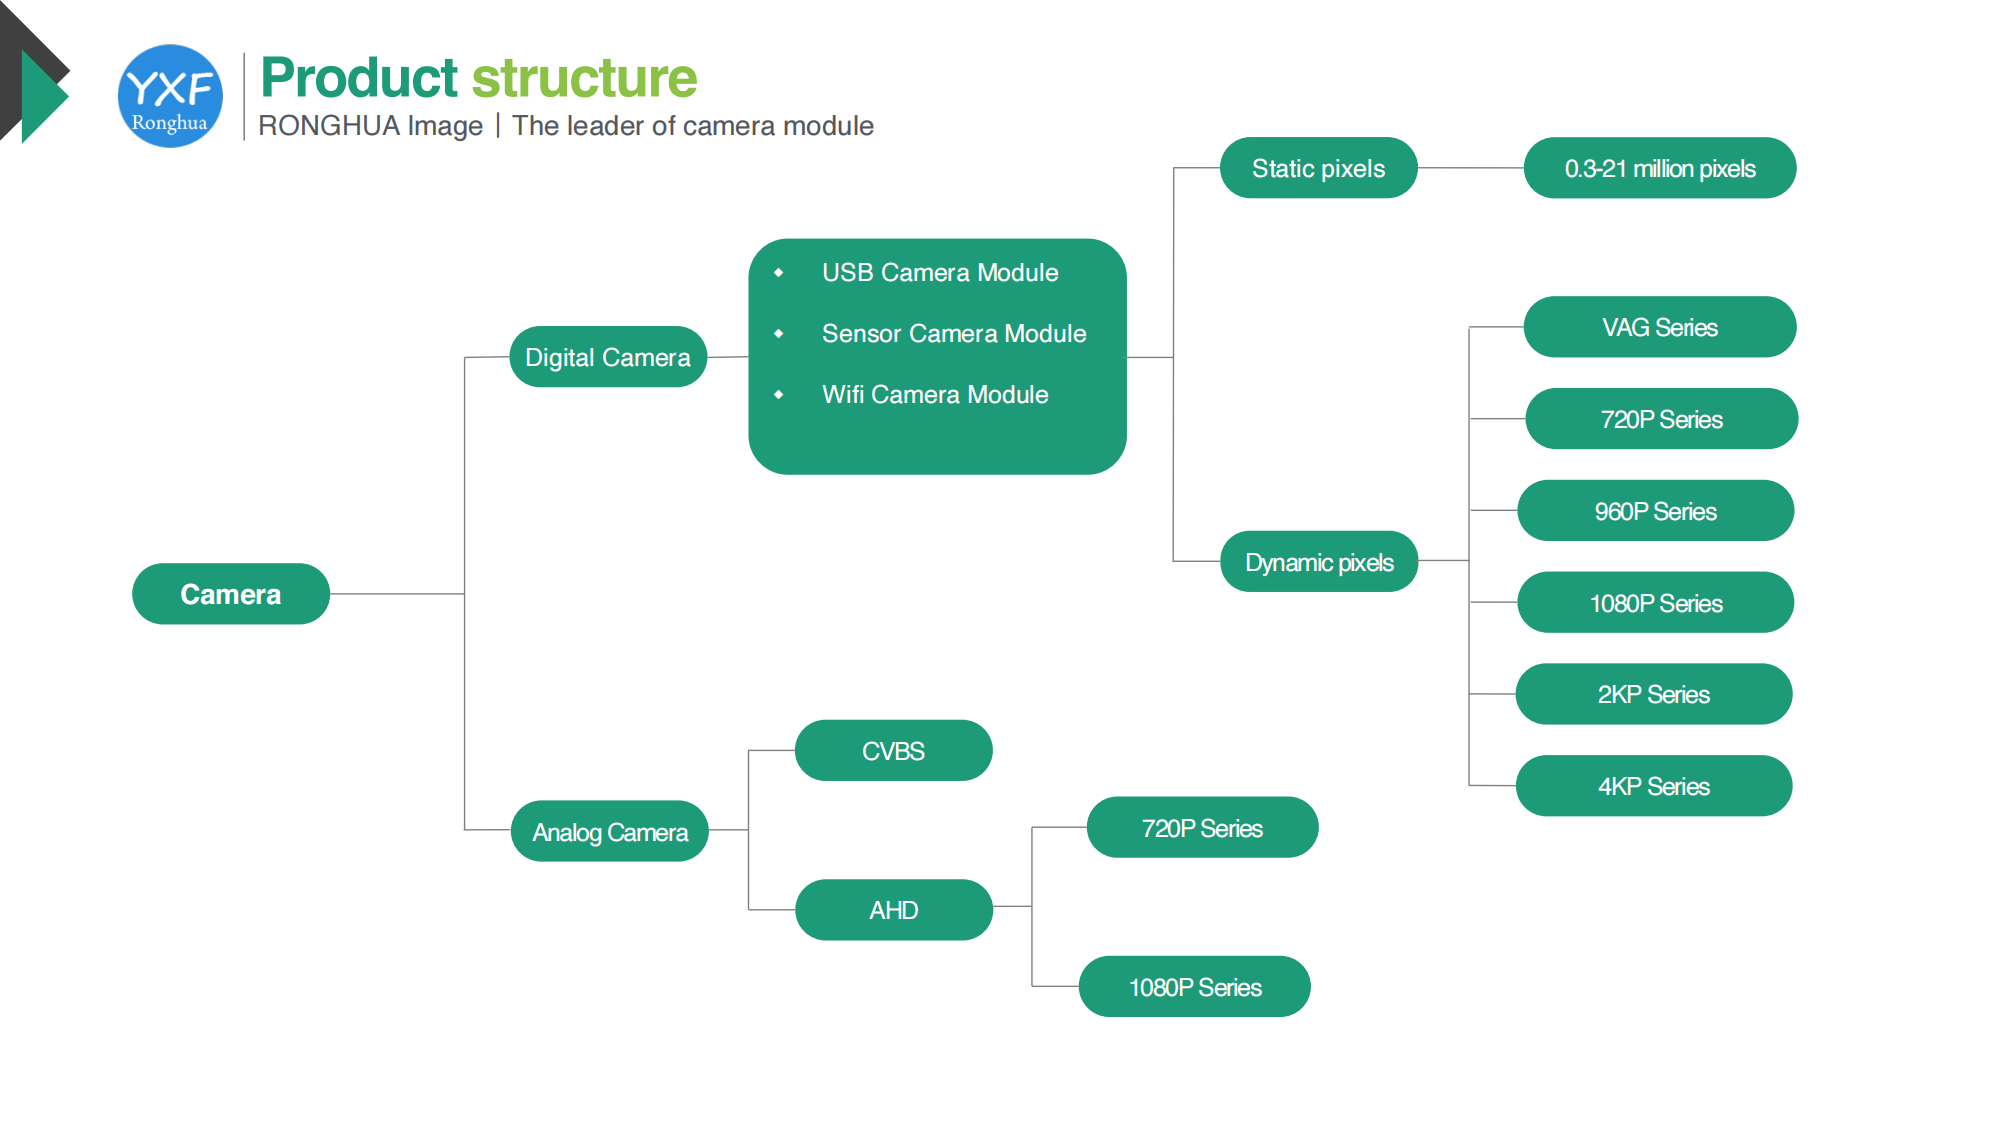Click Sensor Camera Module list item
2000x1122 pixels.
pyautogui.click(x=954, y=333)
